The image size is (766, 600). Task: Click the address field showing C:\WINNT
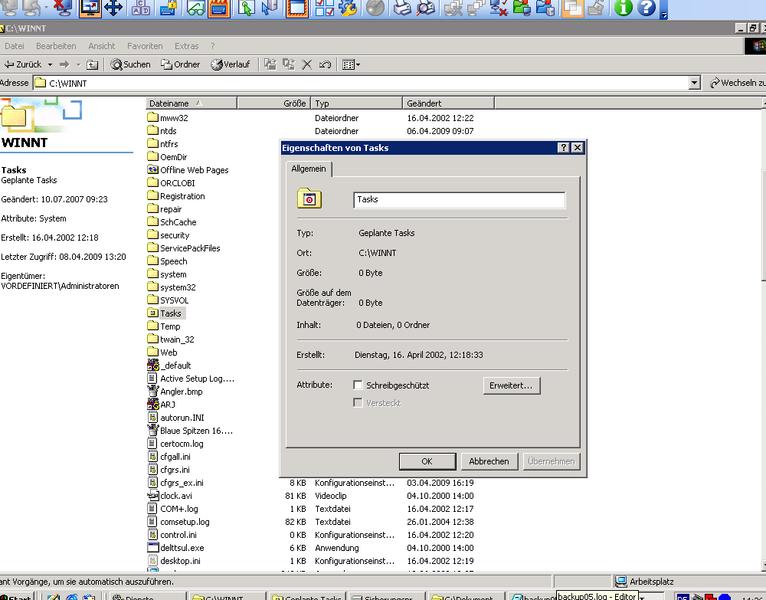tap(362, 83)
